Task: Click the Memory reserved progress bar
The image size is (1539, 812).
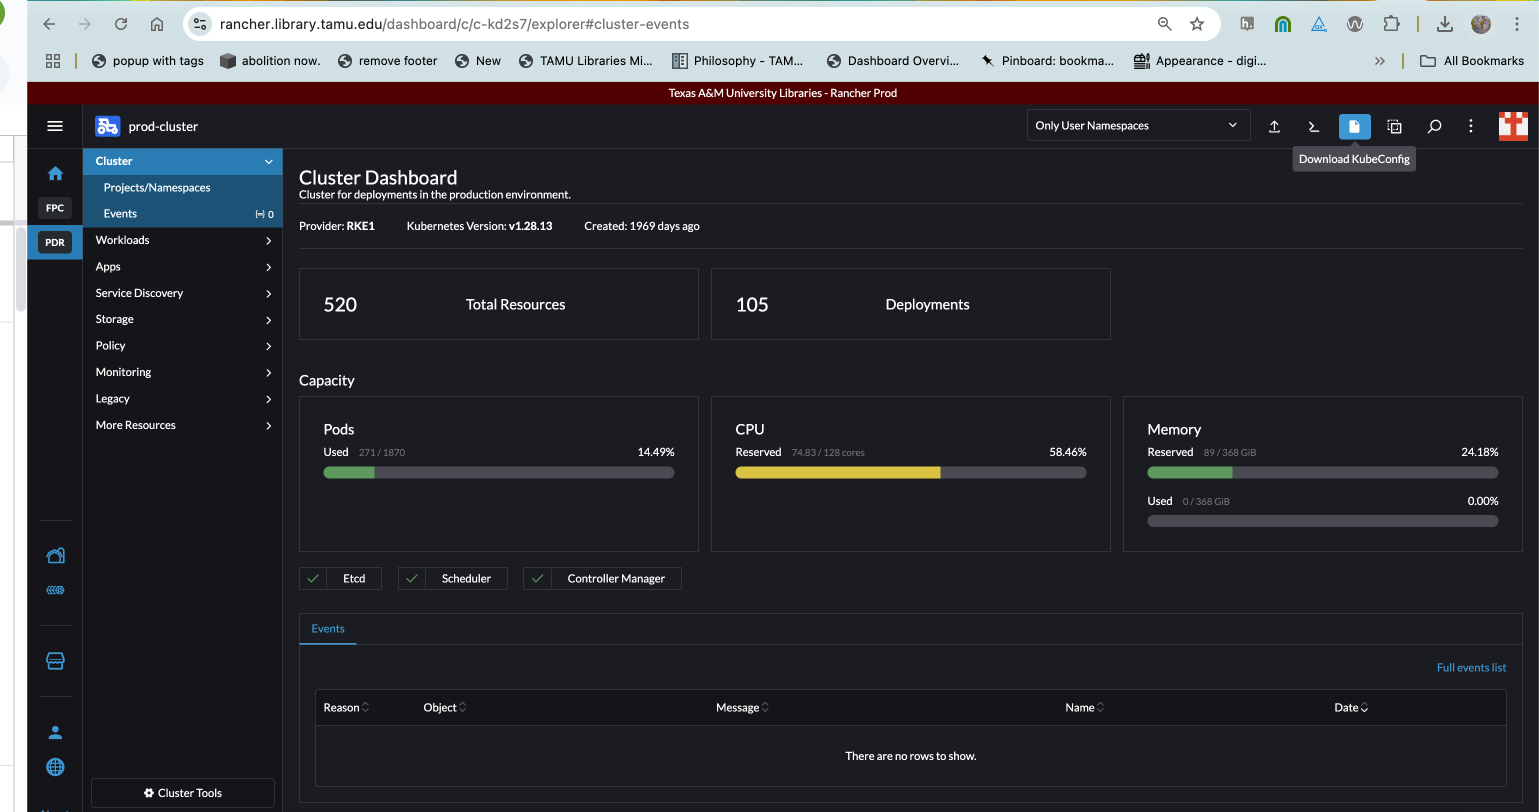Action: [x=1323, y=473]
